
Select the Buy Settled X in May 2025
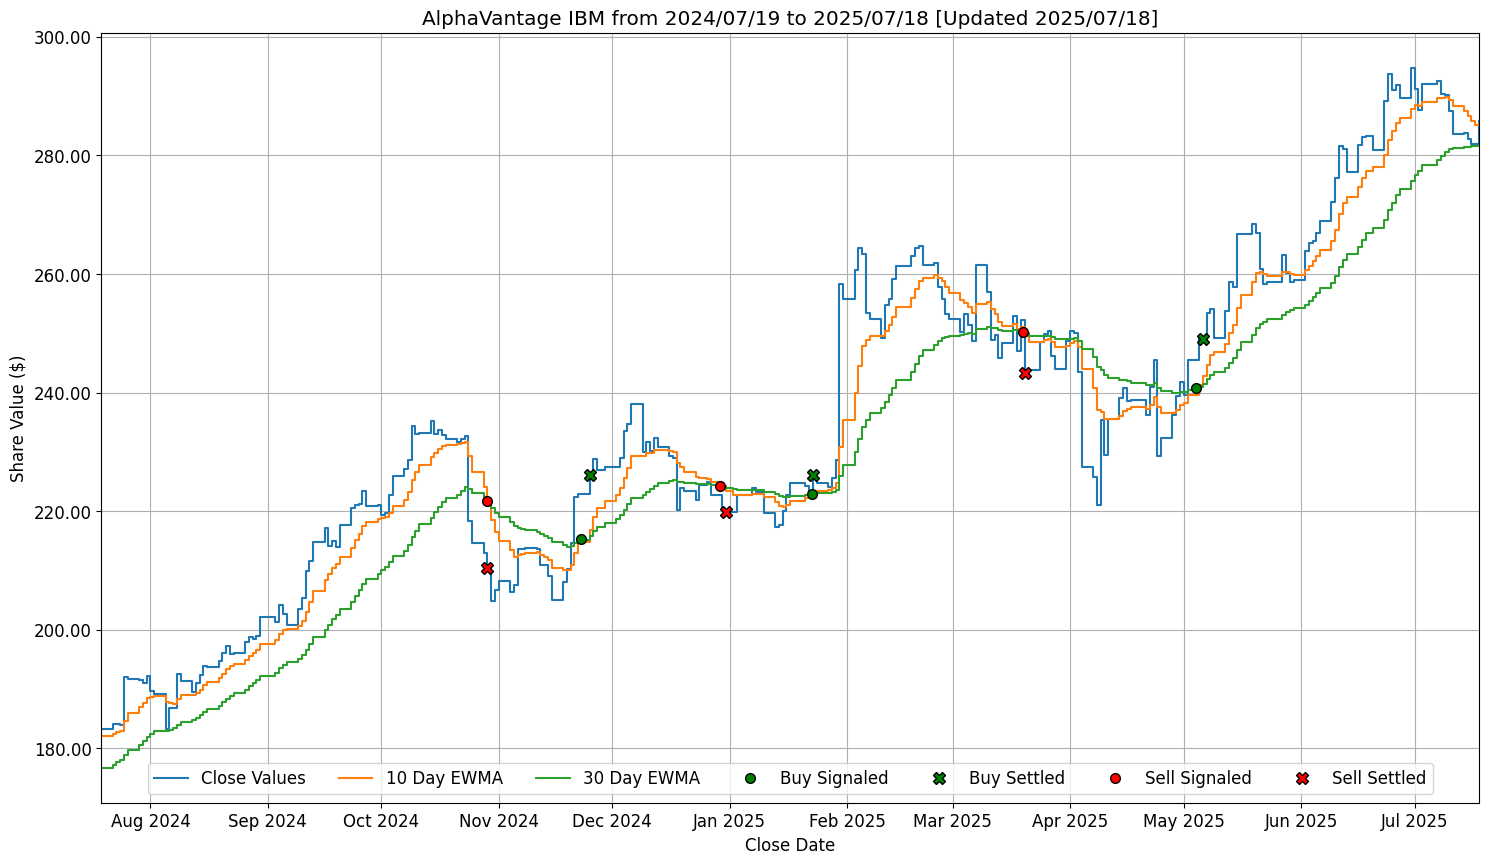tap(1203, 339)
